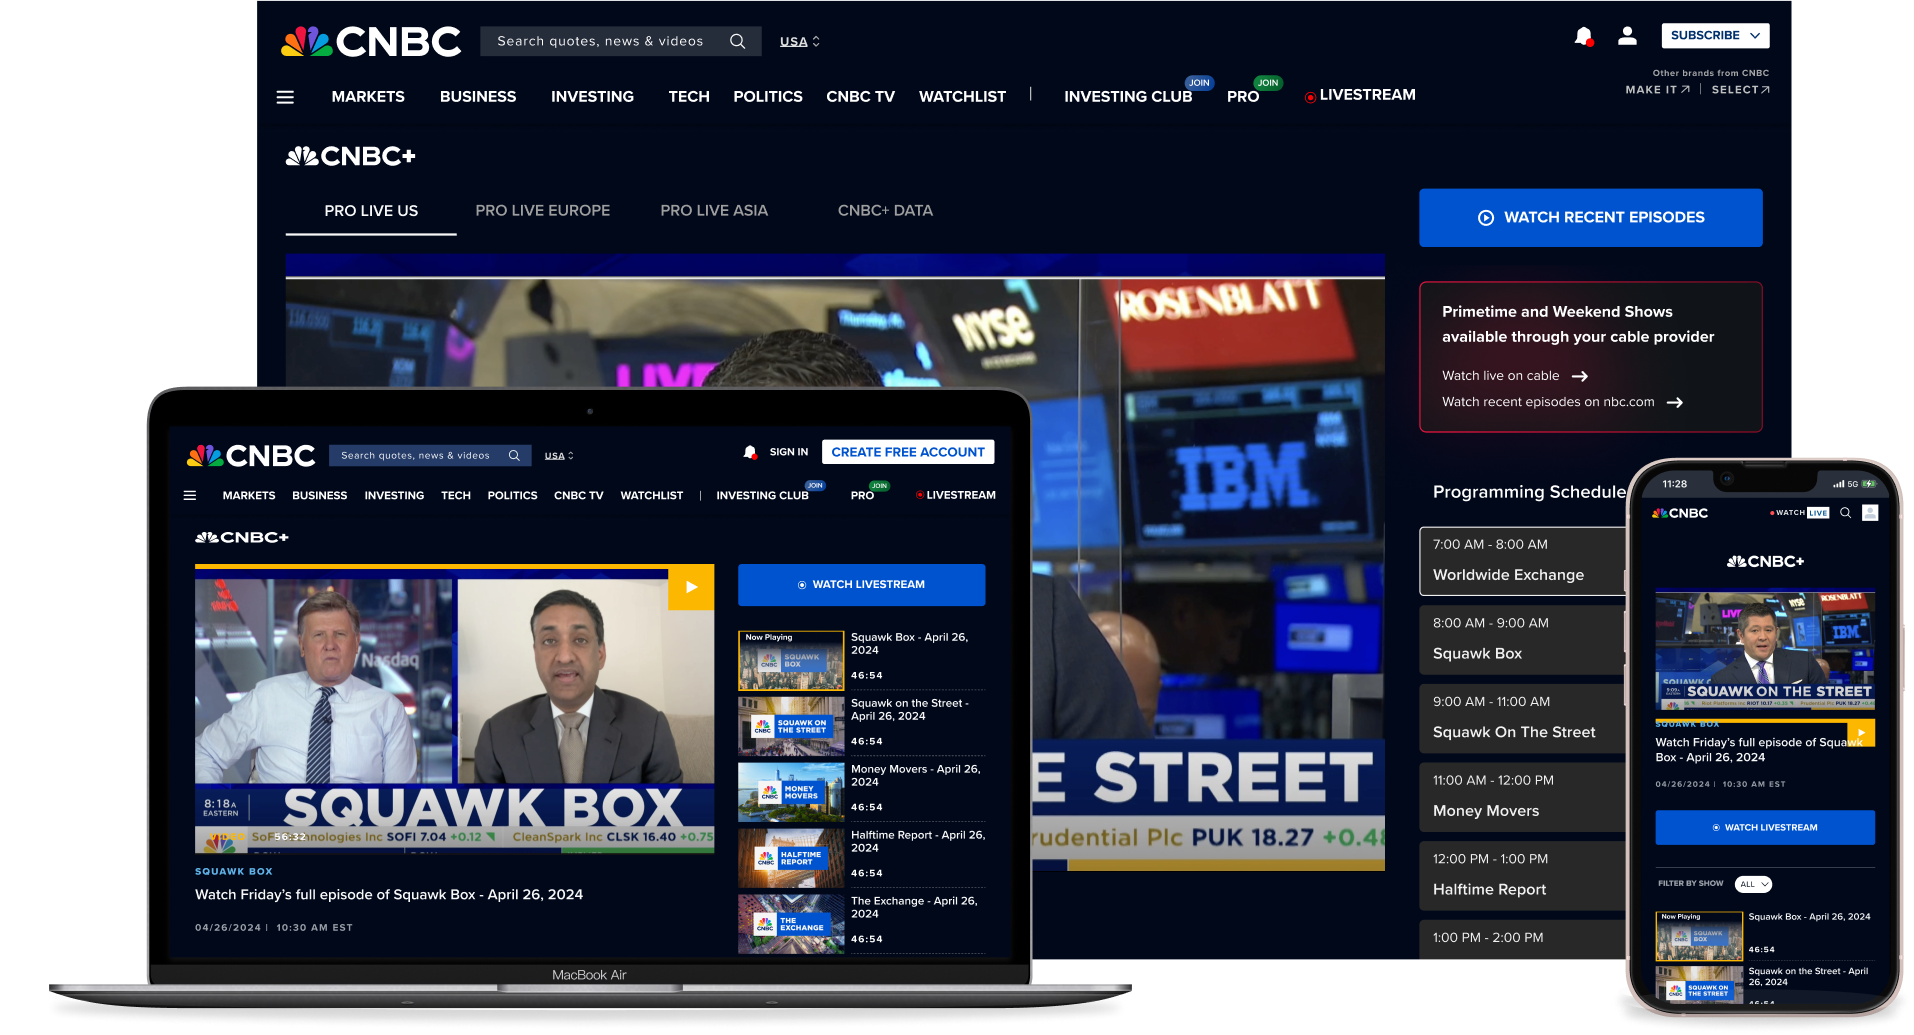Screen dimensions: 1914x1035
Task: Enable the WATCH LIVE toggle on the phone
Action: [x=1800, y=512]
